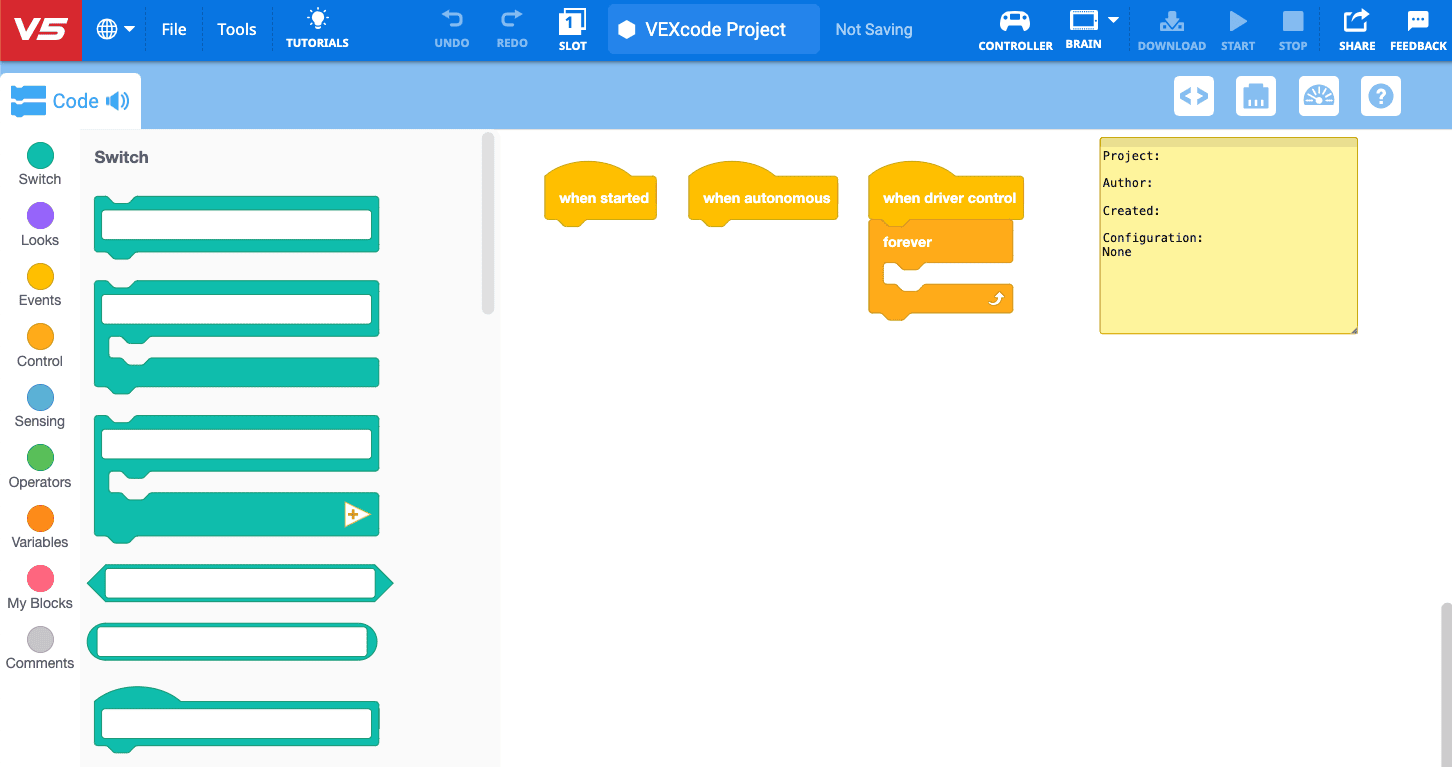The image size is (1452, 767).
Task: Open the code viewer
Action: 1193,96
